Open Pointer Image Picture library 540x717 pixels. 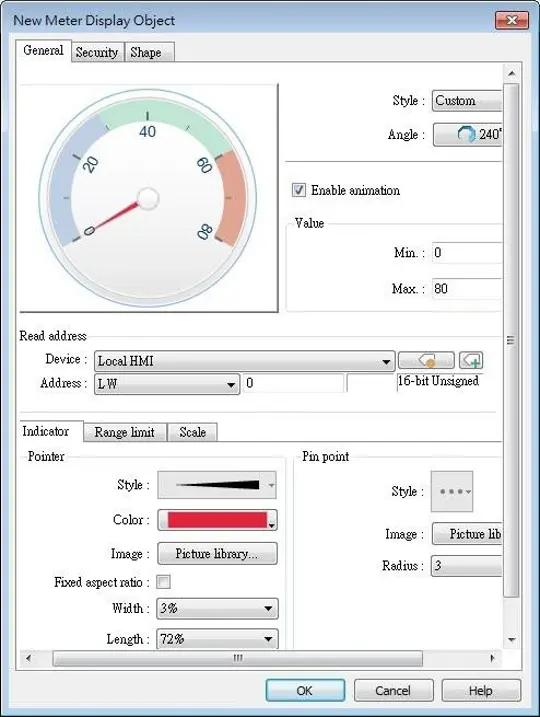click(217, 554)
